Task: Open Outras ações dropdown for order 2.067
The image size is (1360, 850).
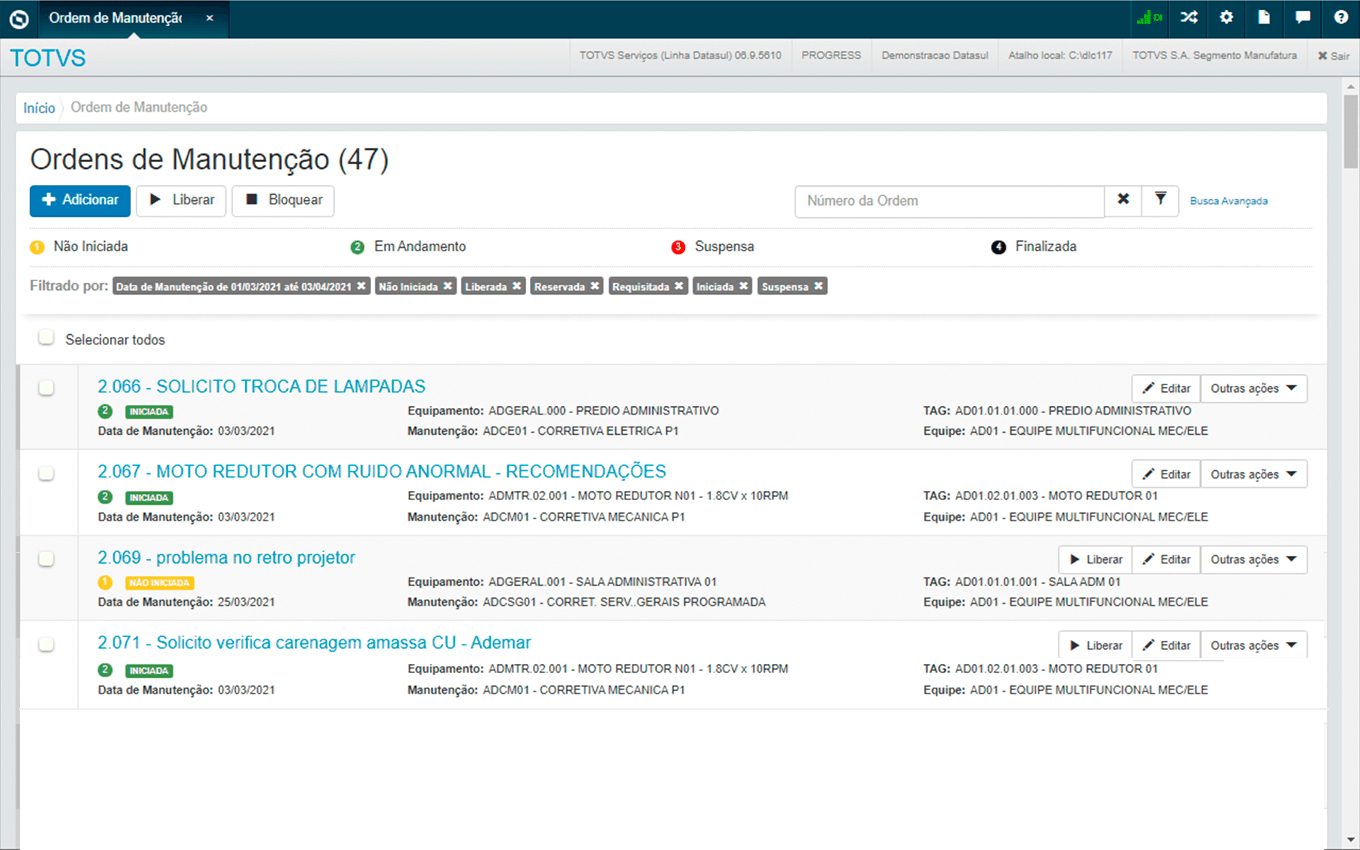Action: (1253, 474)
